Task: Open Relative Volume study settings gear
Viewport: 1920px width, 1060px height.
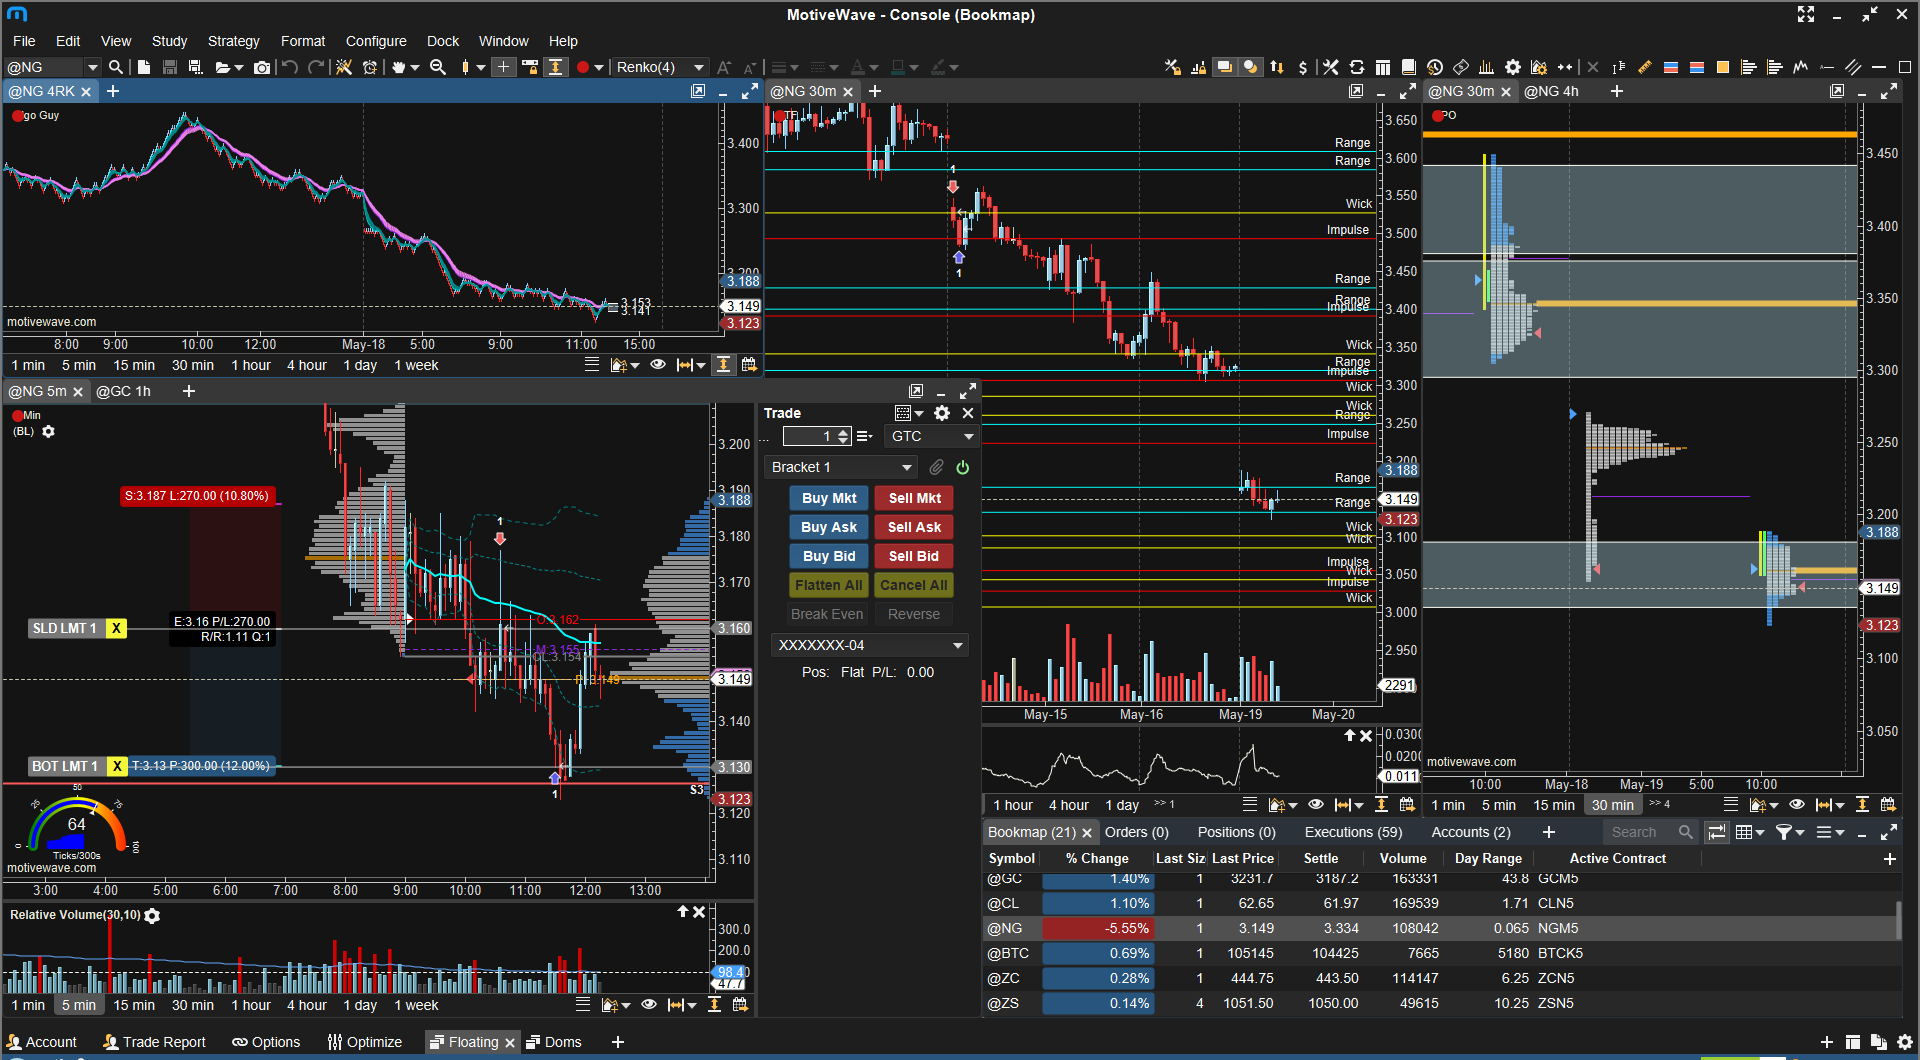Action: coord(152,916)
